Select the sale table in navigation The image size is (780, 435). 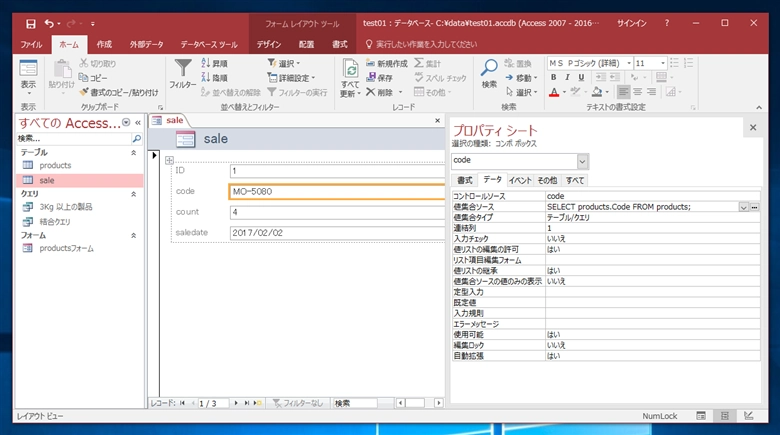(80, 180)
